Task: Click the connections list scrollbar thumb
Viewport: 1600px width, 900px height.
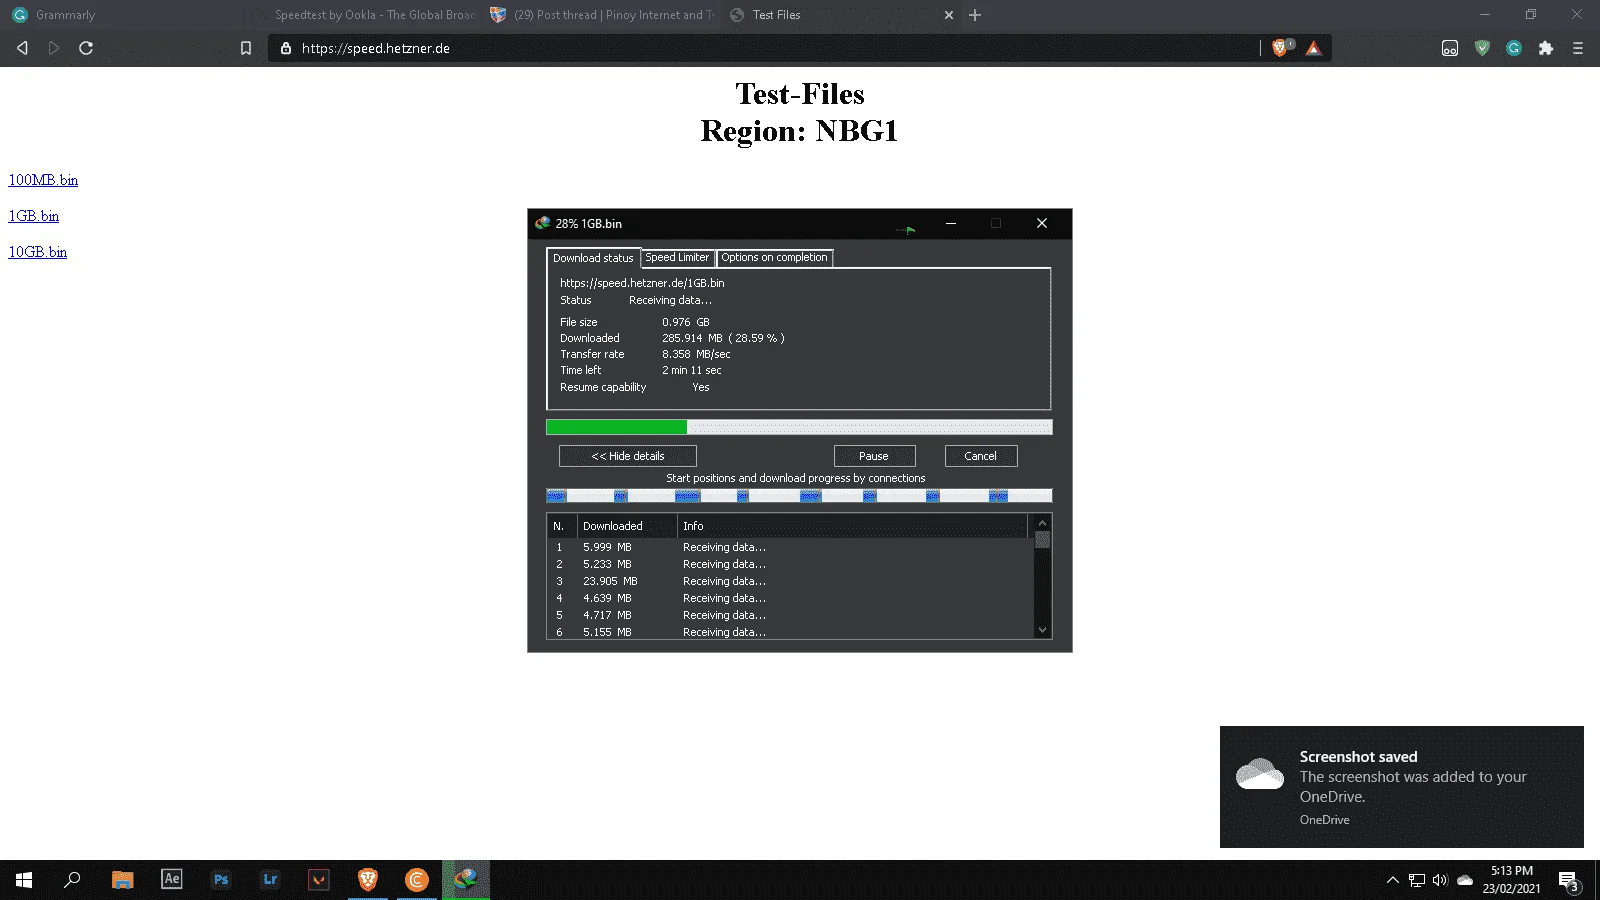Action: (x=1042, y=540)
